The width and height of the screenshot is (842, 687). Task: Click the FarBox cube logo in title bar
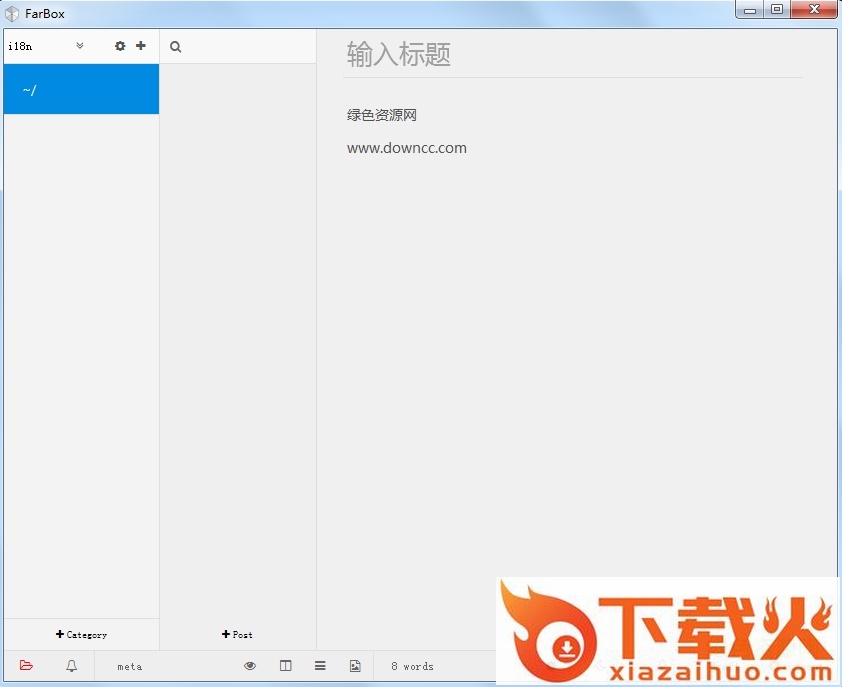tap(13, 14)
